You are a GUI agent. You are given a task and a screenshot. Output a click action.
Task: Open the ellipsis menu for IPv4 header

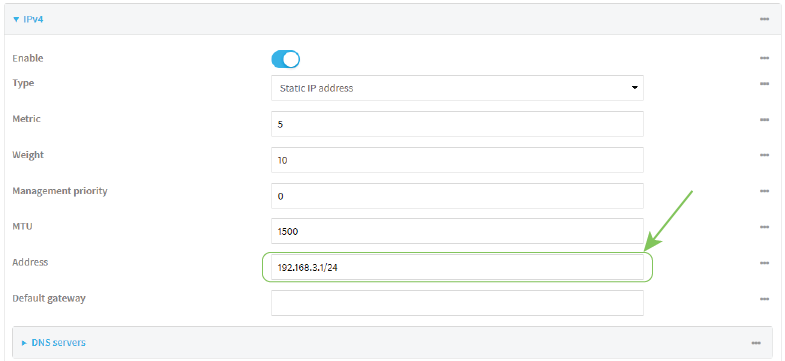tap(764, 20)
